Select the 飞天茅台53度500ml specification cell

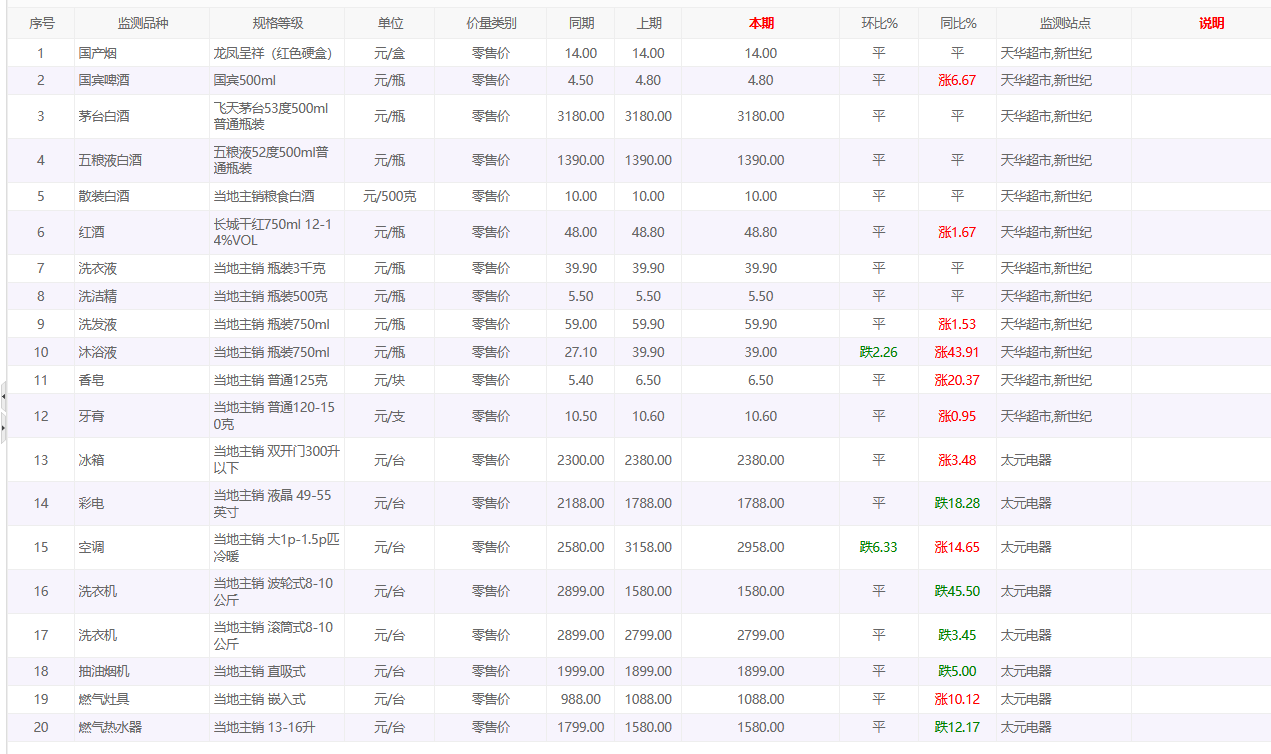[277, 116]
